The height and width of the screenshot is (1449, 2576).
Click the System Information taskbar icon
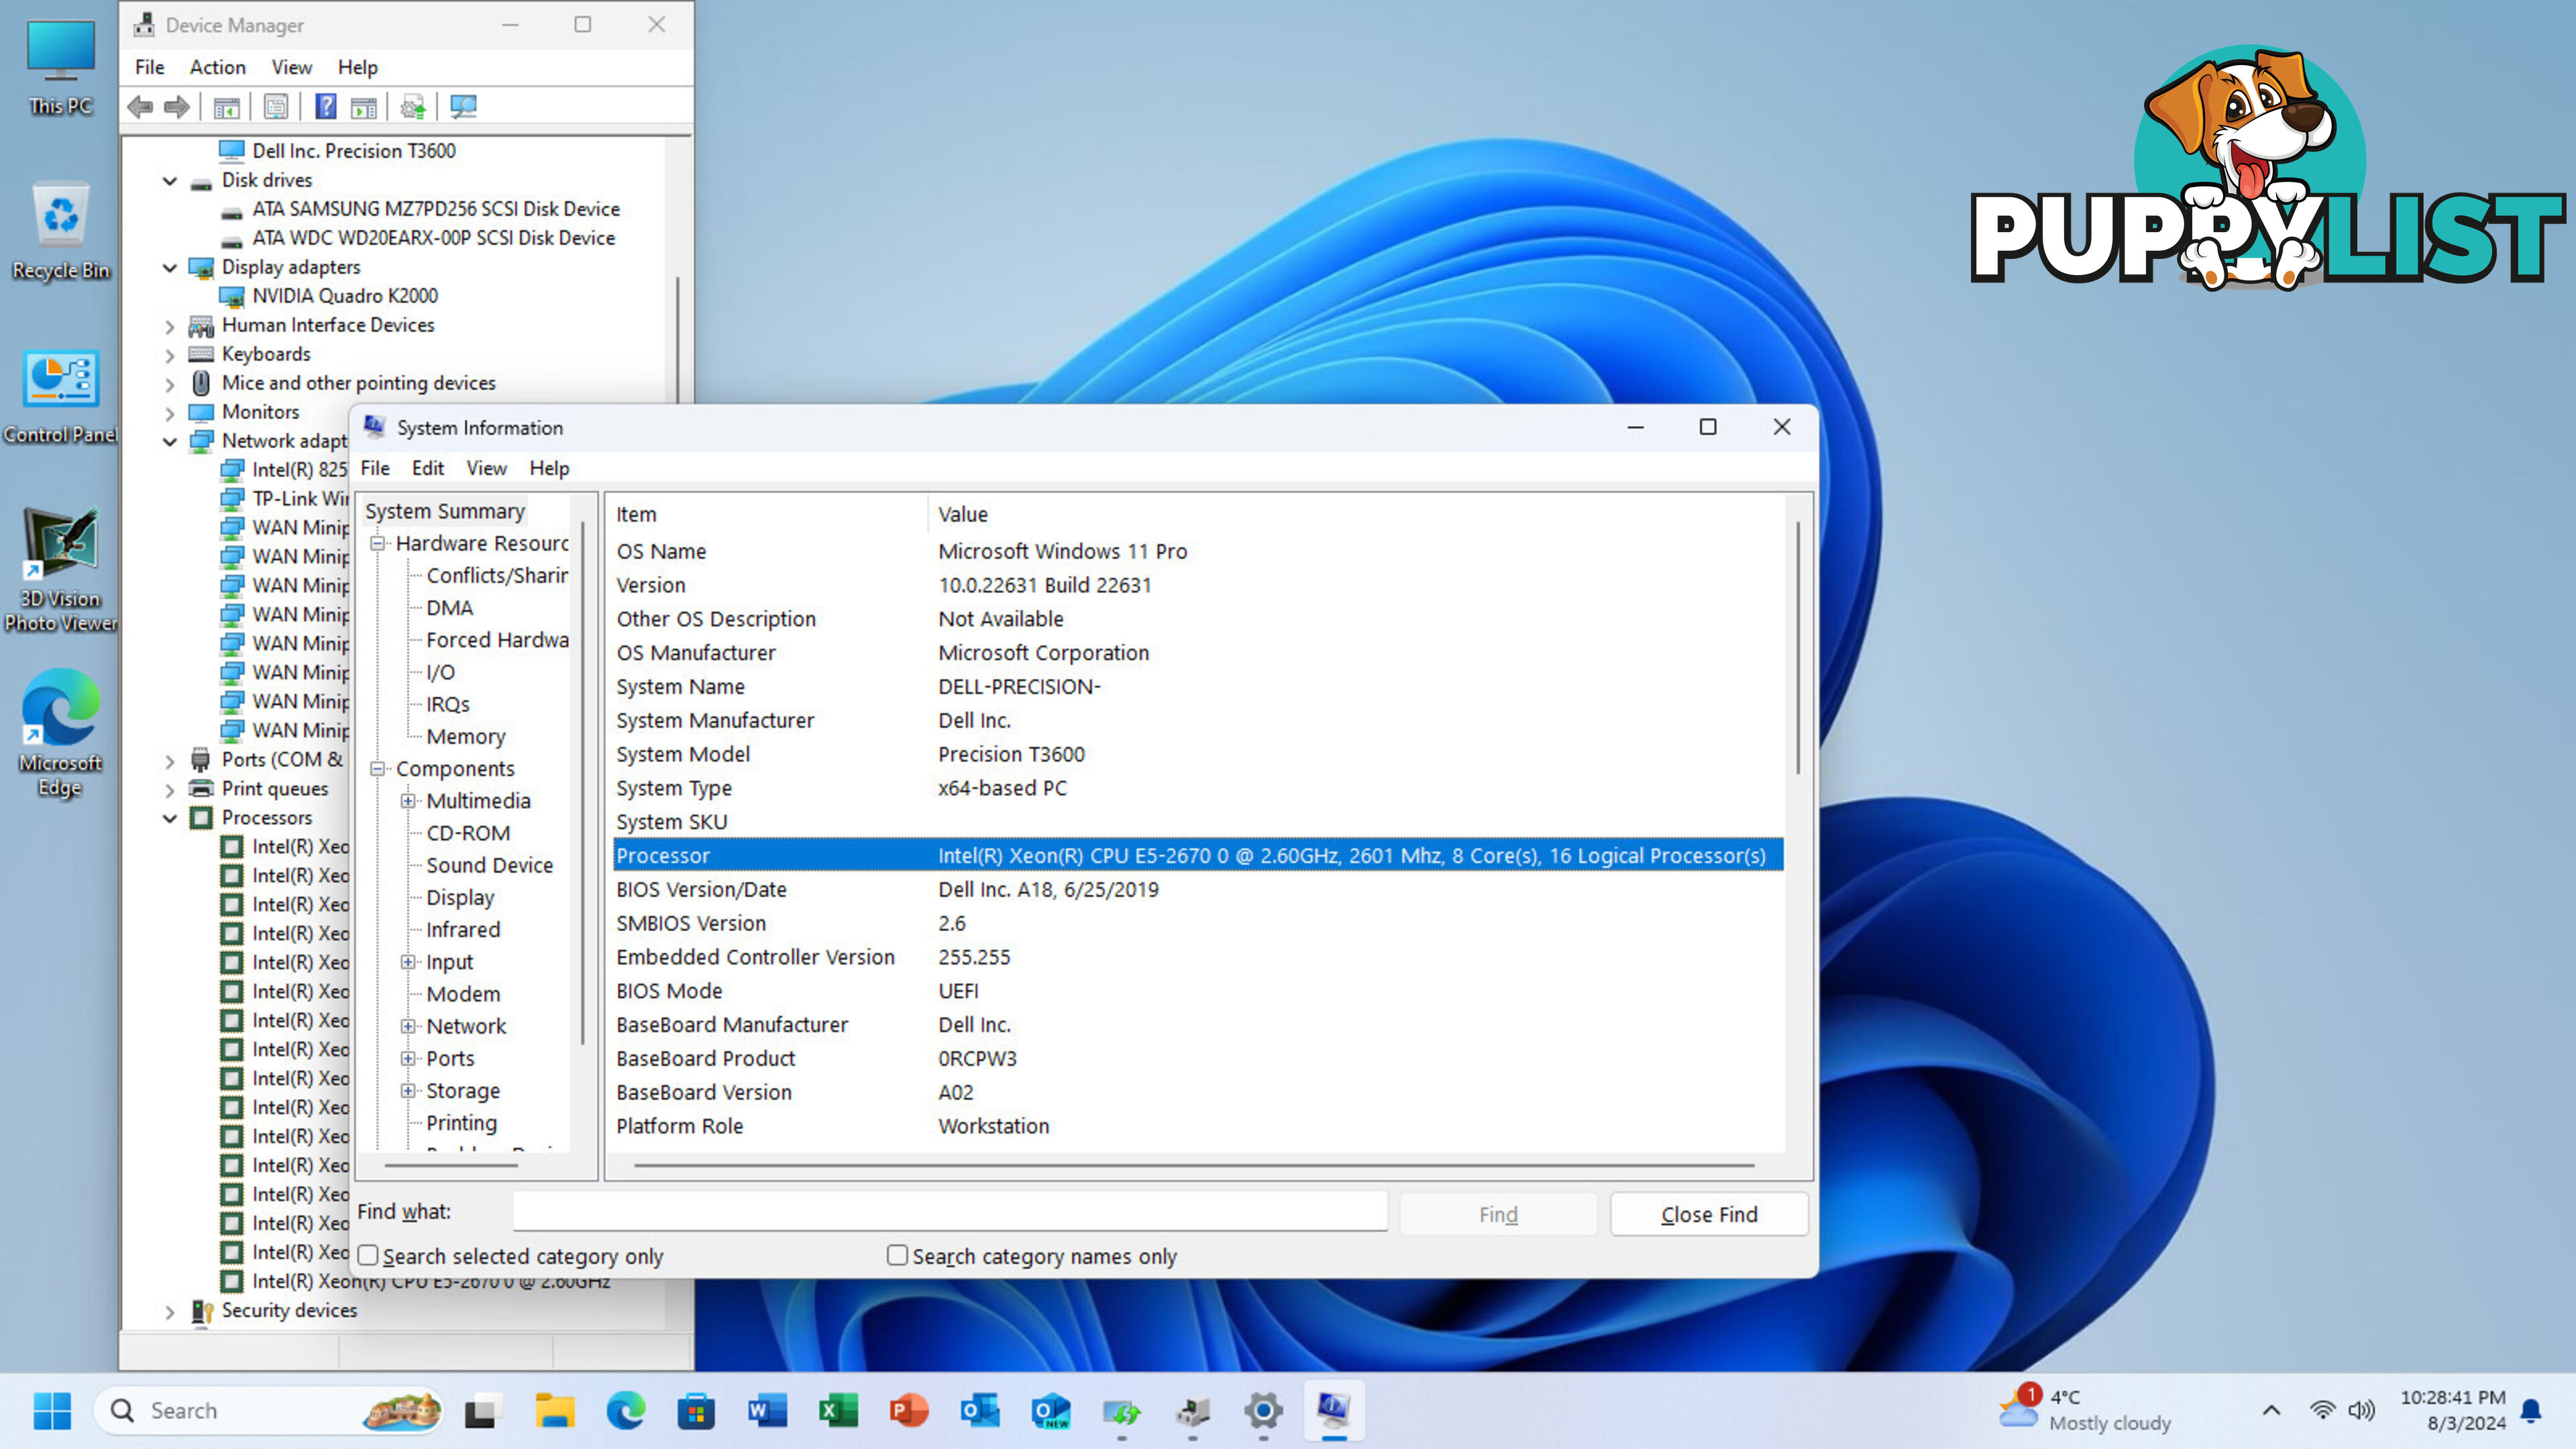[x=1334, y=1411]
